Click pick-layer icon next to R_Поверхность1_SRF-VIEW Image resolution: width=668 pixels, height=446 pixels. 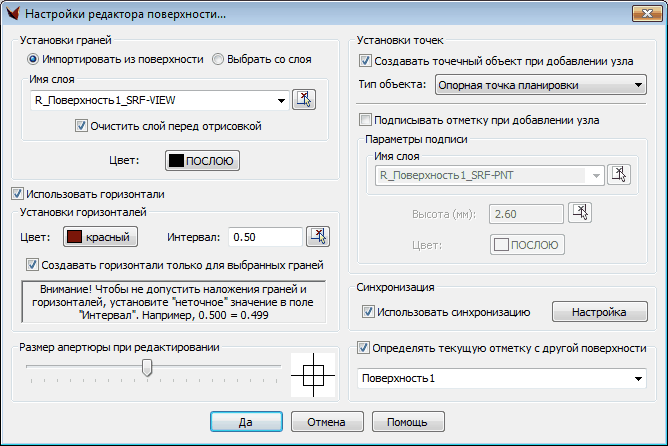pos(303,99)
